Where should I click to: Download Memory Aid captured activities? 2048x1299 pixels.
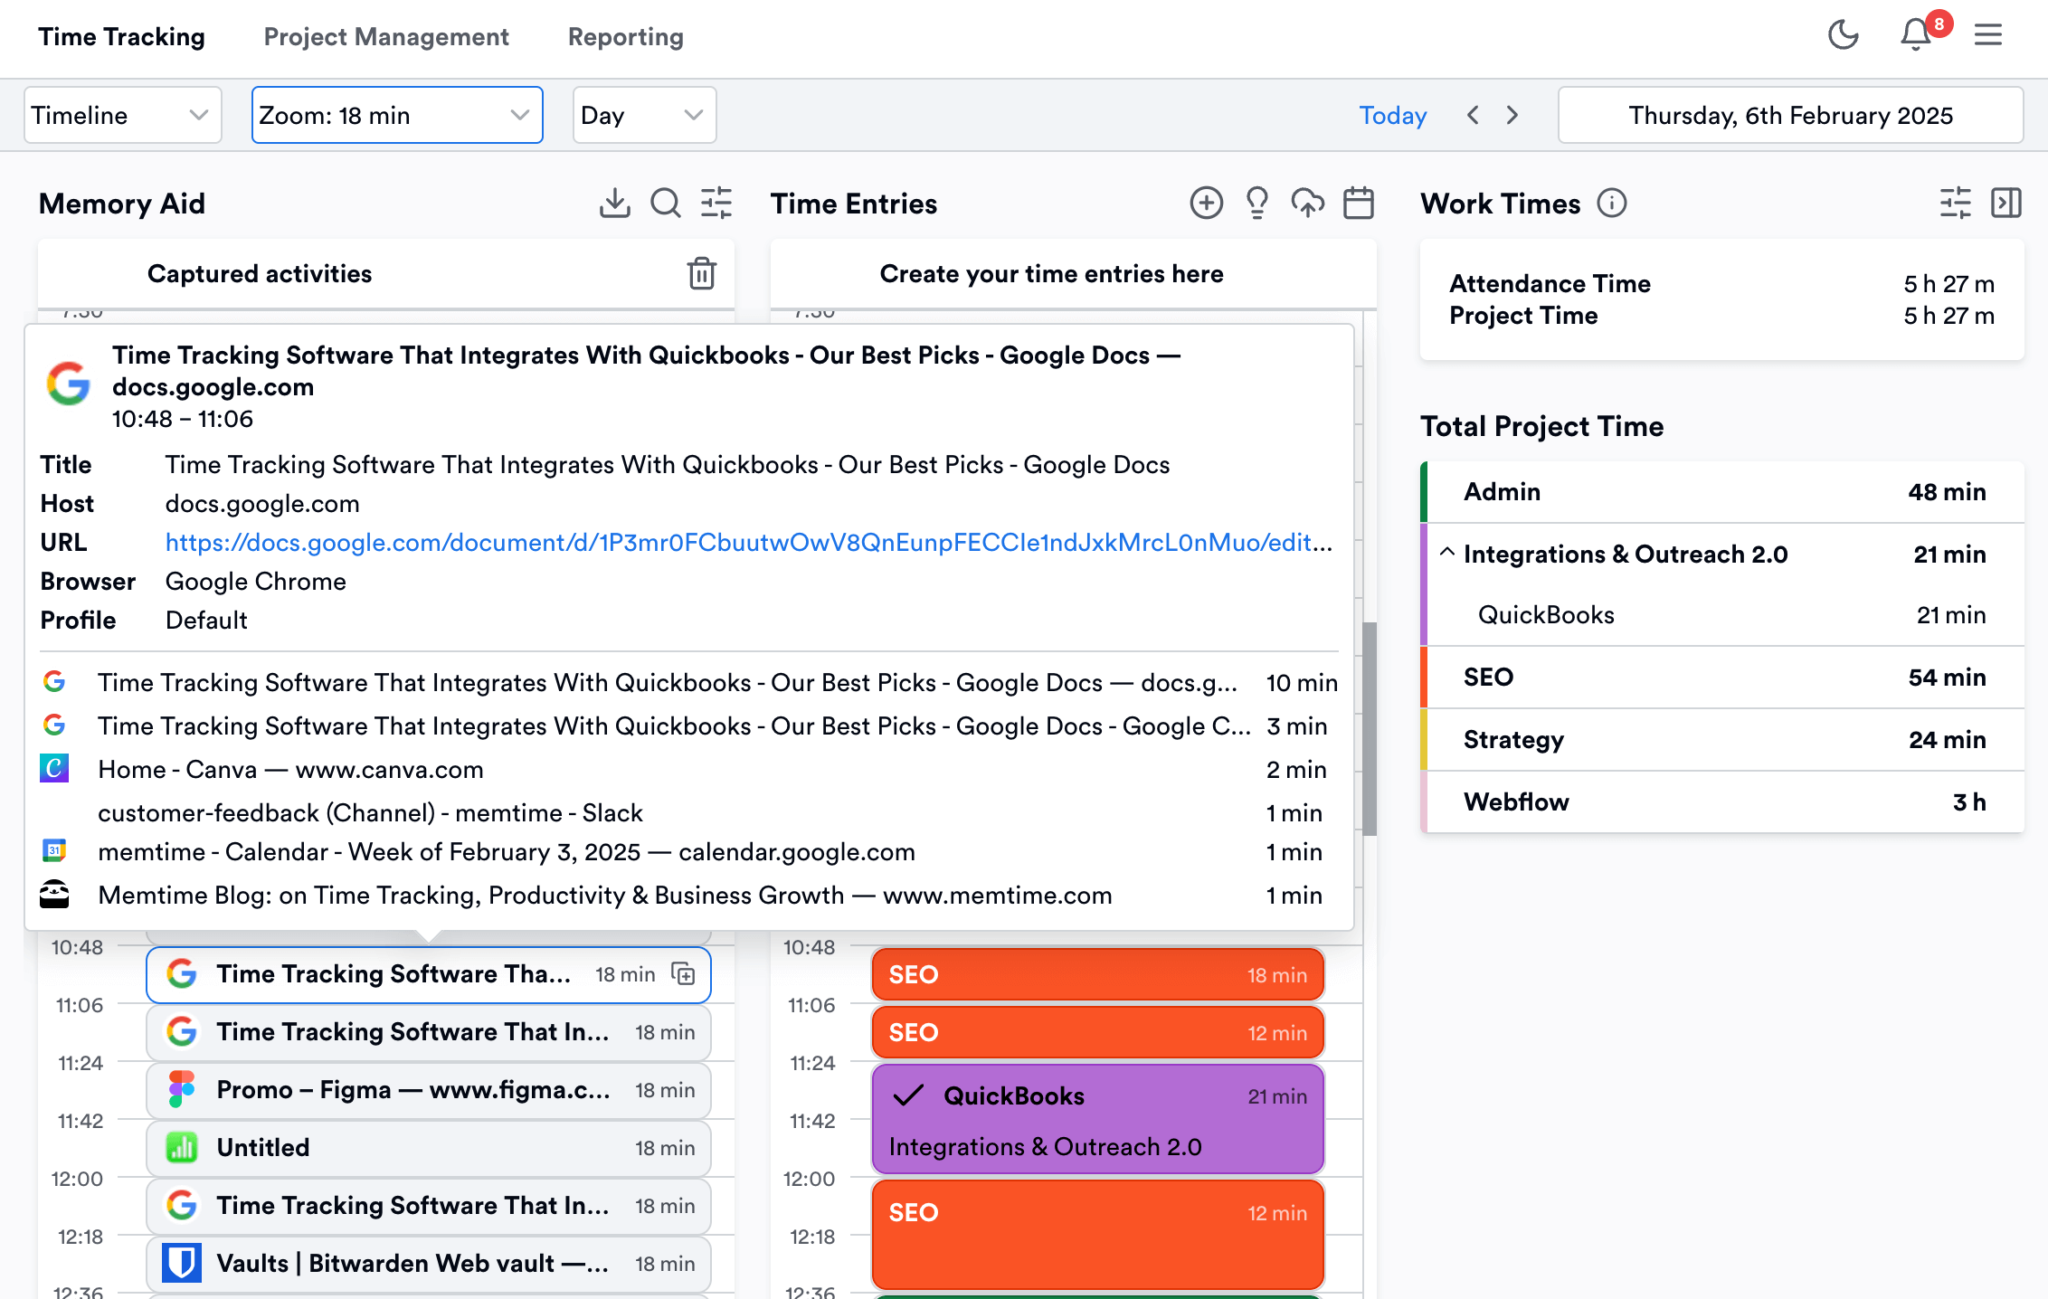615,203
